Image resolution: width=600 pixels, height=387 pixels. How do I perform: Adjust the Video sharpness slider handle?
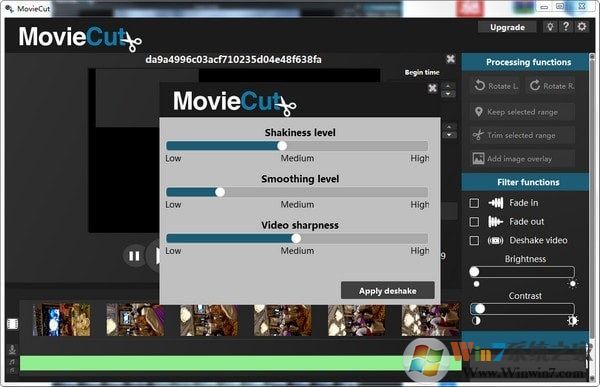(296, 238)
